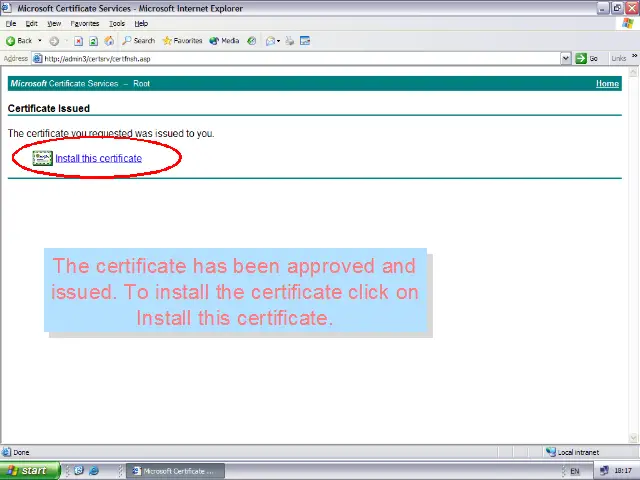The width and height of the screenshot is (640, 480).
Task: Click the scroll down arrow of the page scrollbar
Action: (x=633, y=438)
